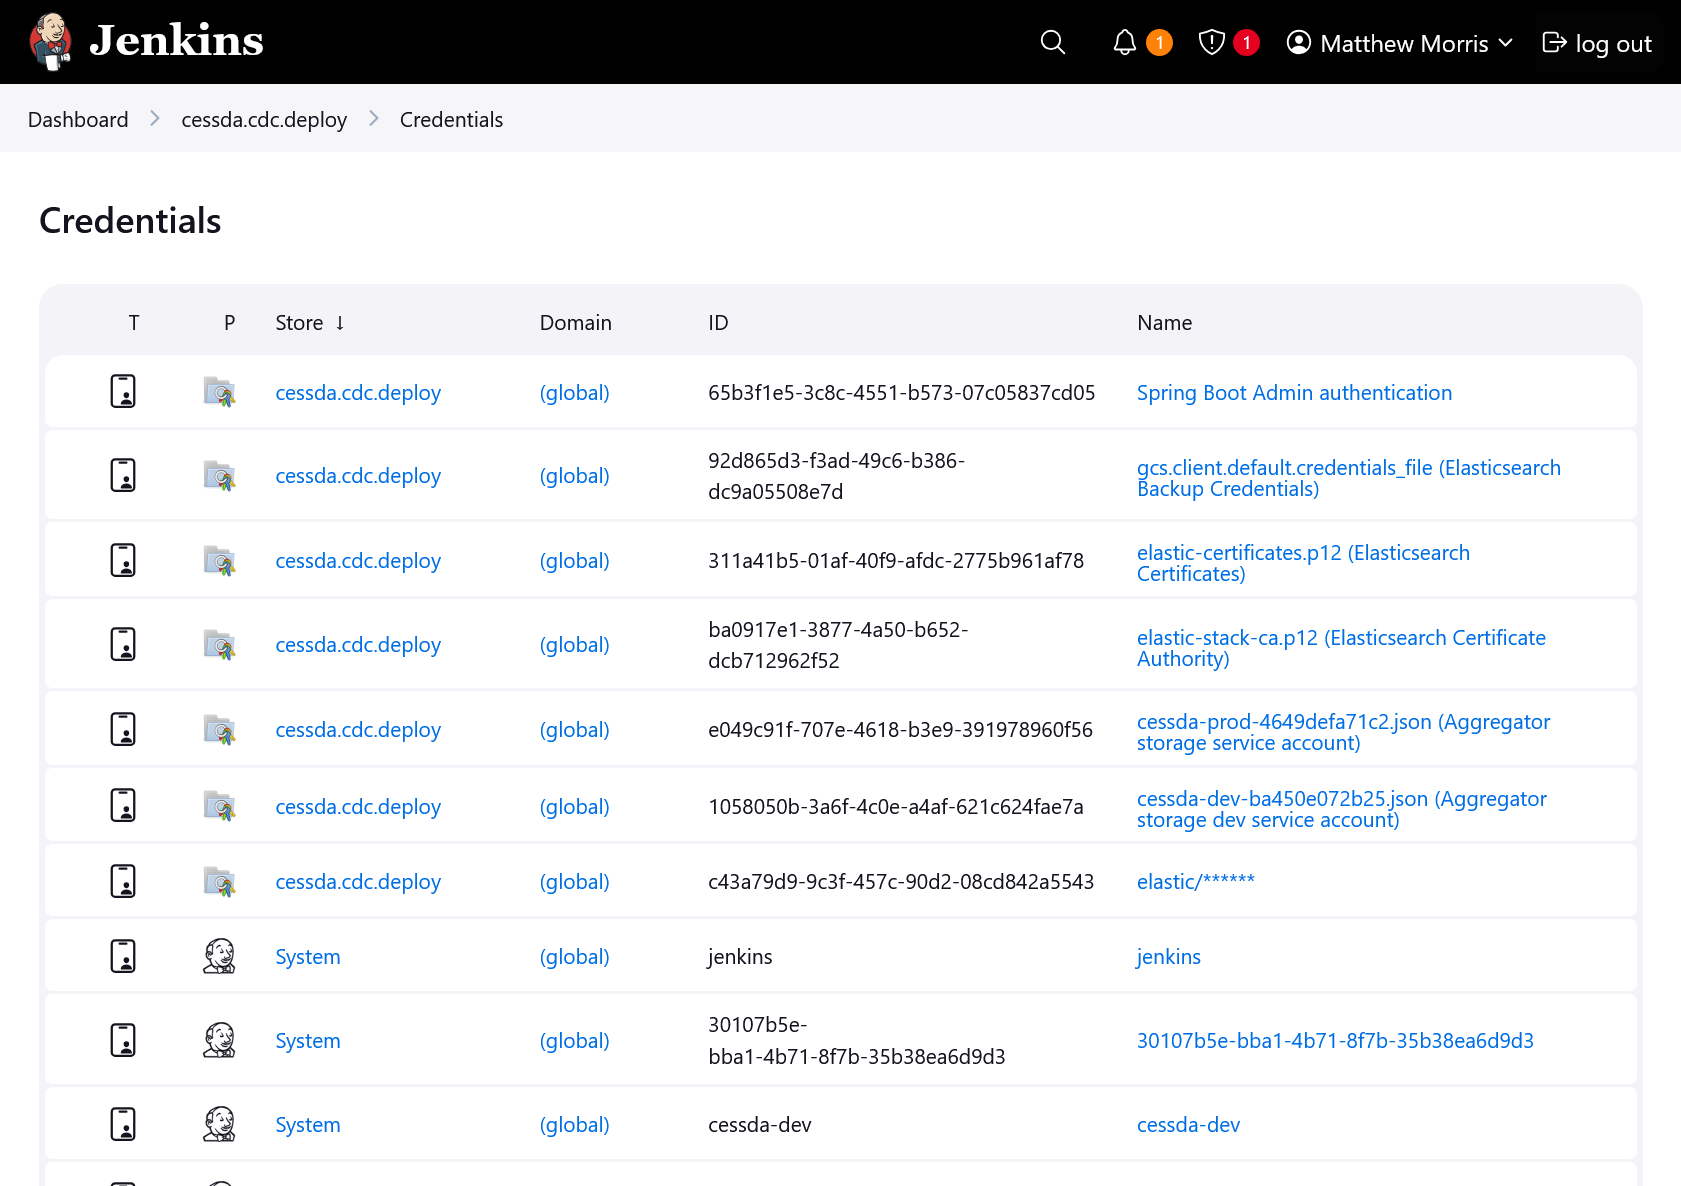Go to Dashboard breadcrumb

78,120
